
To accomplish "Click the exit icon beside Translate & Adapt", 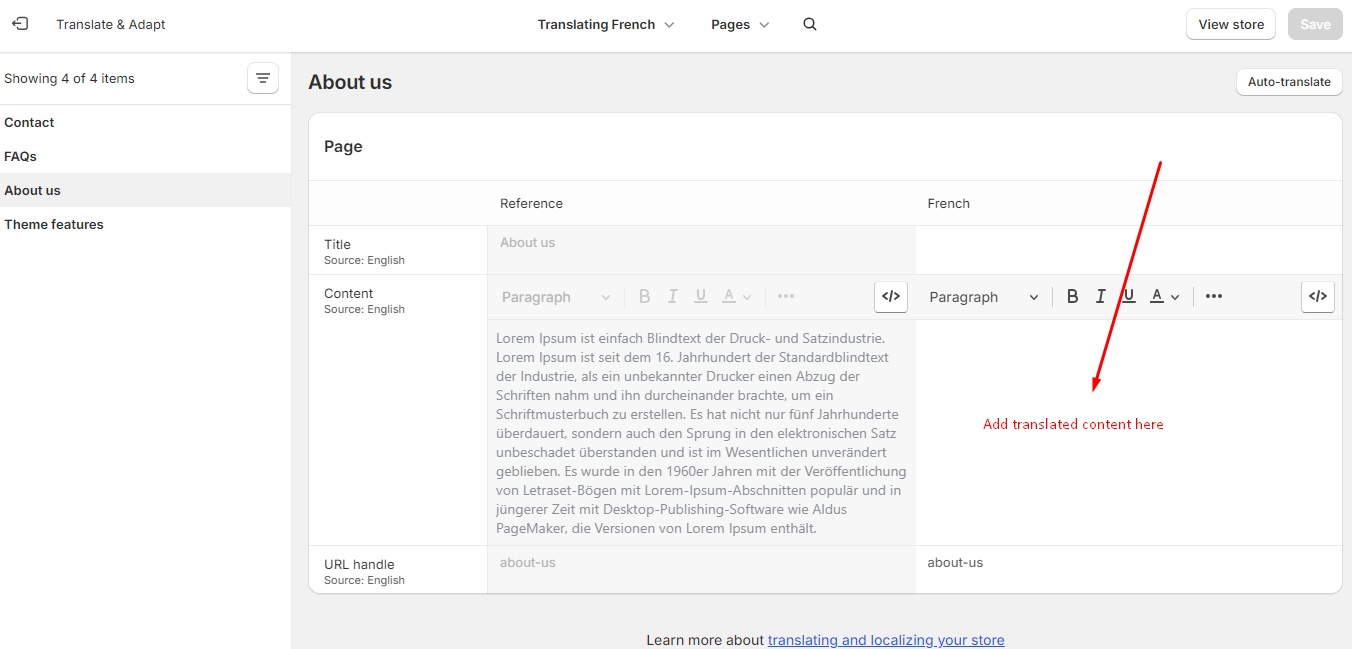I will 20,24.
